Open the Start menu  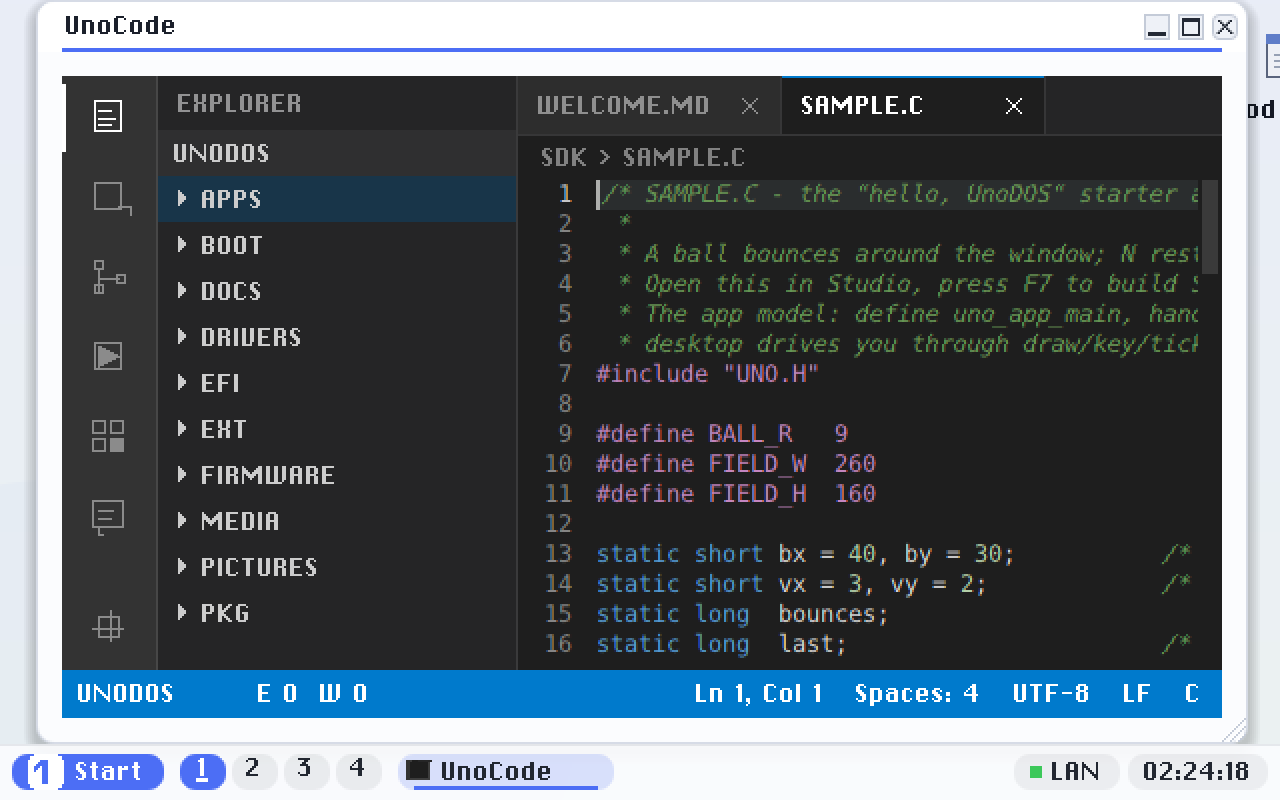point(88,771)
